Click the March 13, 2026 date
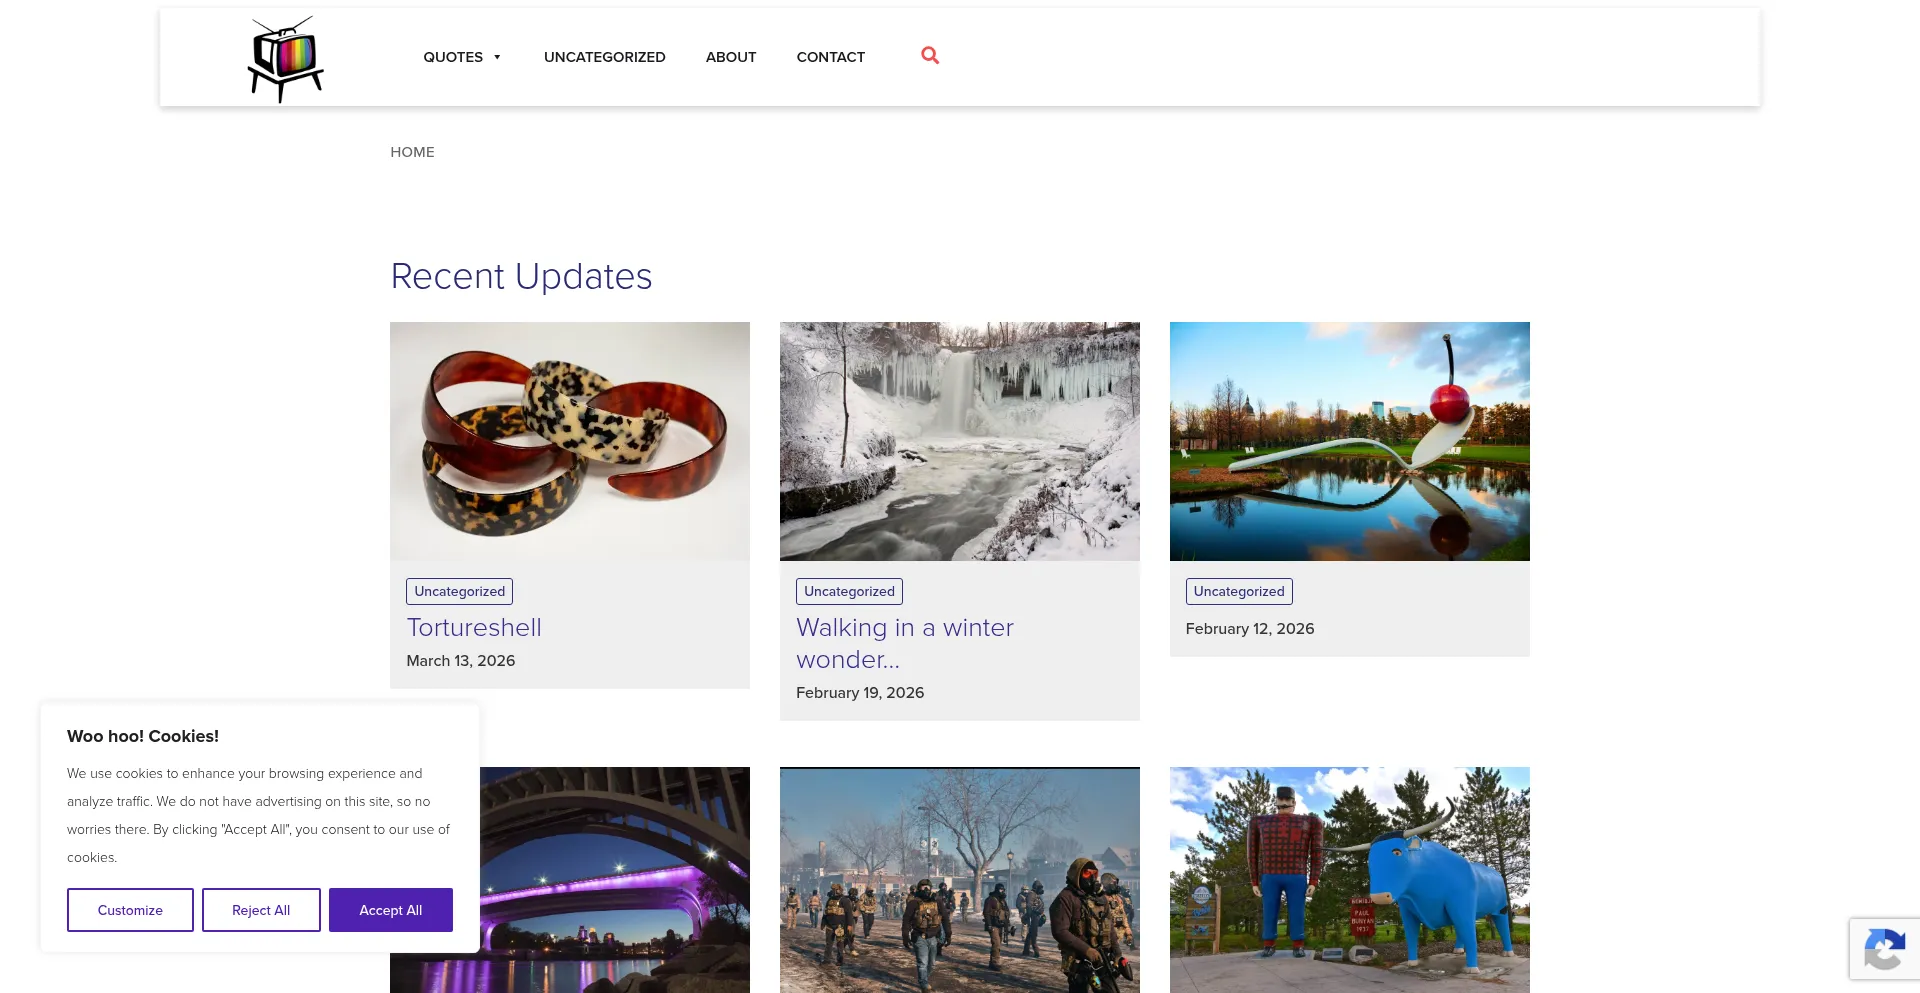Image resolution: width=1920 pixels, height=993 pixels. click(461, 661)
